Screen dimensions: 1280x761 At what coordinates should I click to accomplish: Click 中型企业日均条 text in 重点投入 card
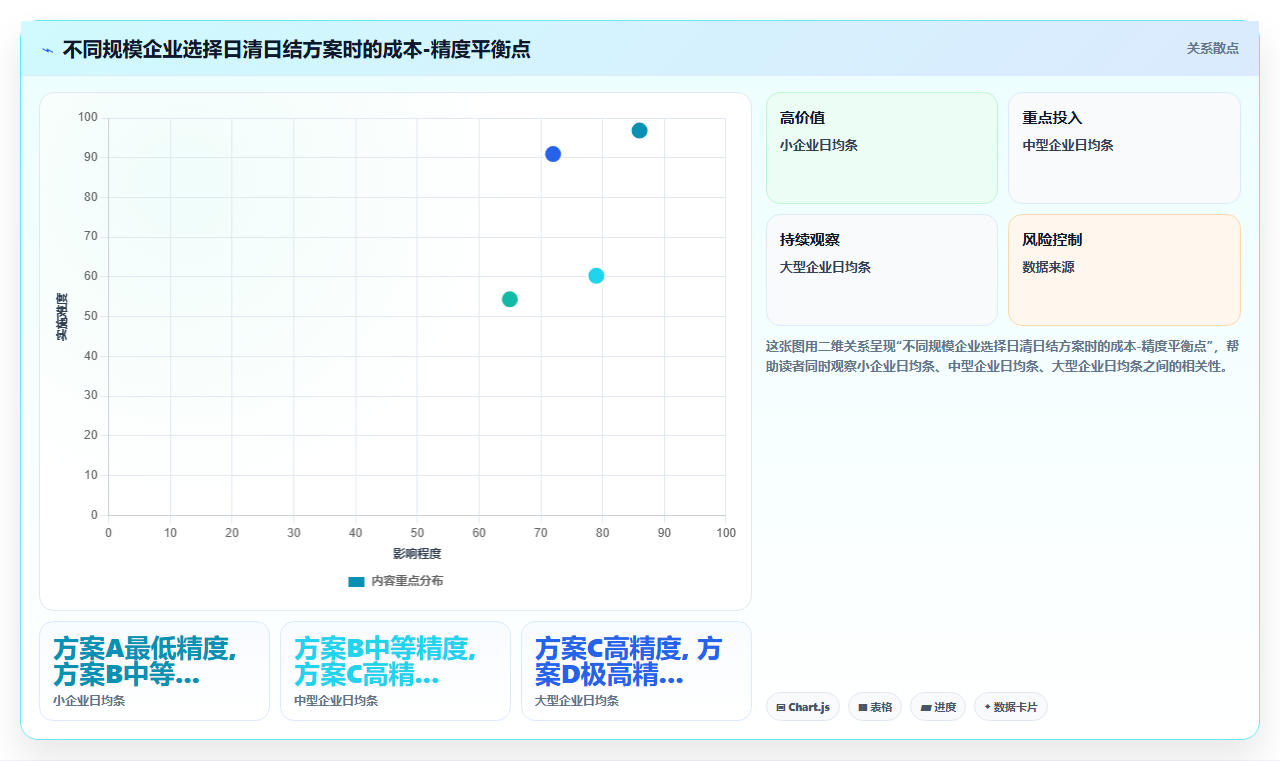pyautogui.click(x=1068, y=145)
